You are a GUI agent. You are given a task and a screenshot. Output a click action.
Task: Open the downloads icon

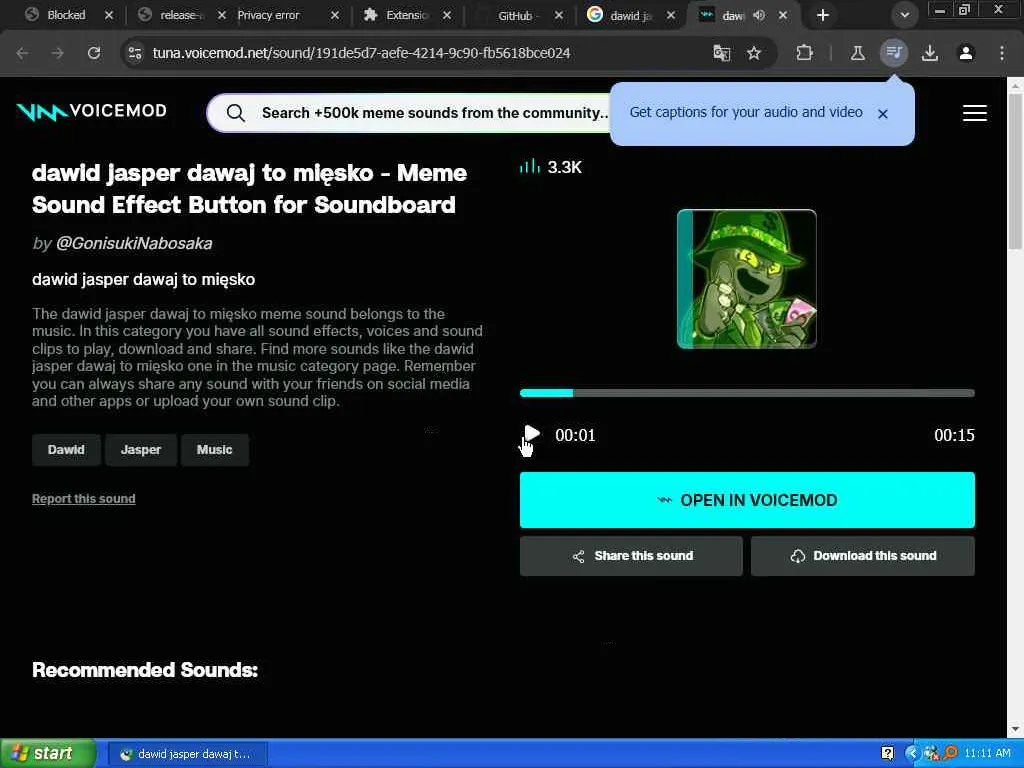click(930, 53)
